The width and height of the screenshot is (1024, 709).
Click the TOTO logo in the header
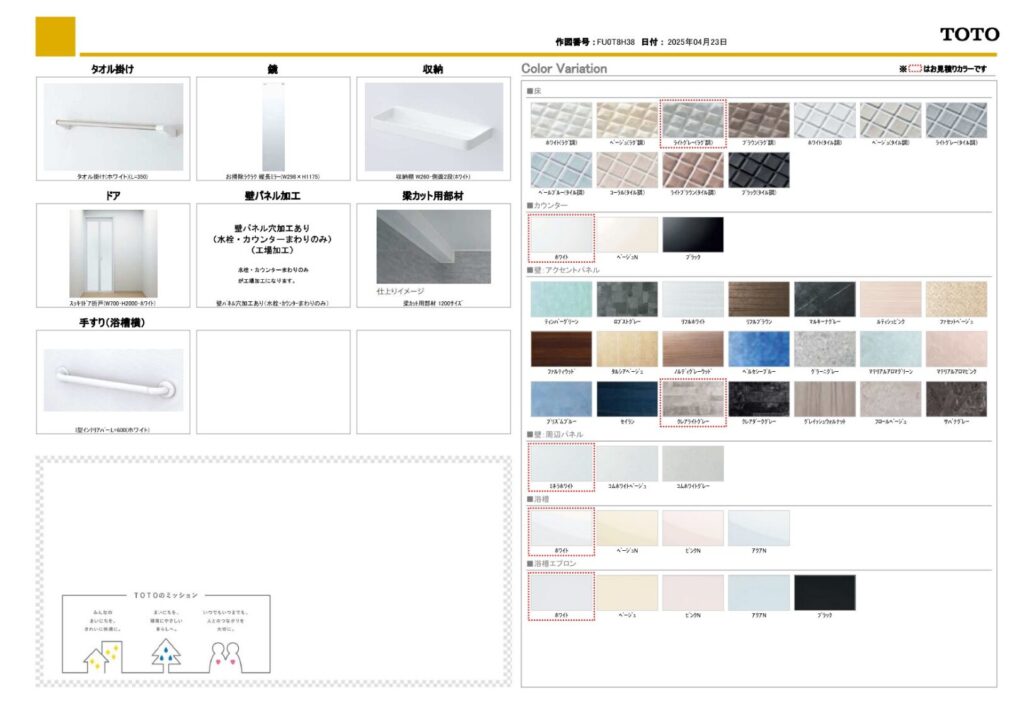click(969, 34)
